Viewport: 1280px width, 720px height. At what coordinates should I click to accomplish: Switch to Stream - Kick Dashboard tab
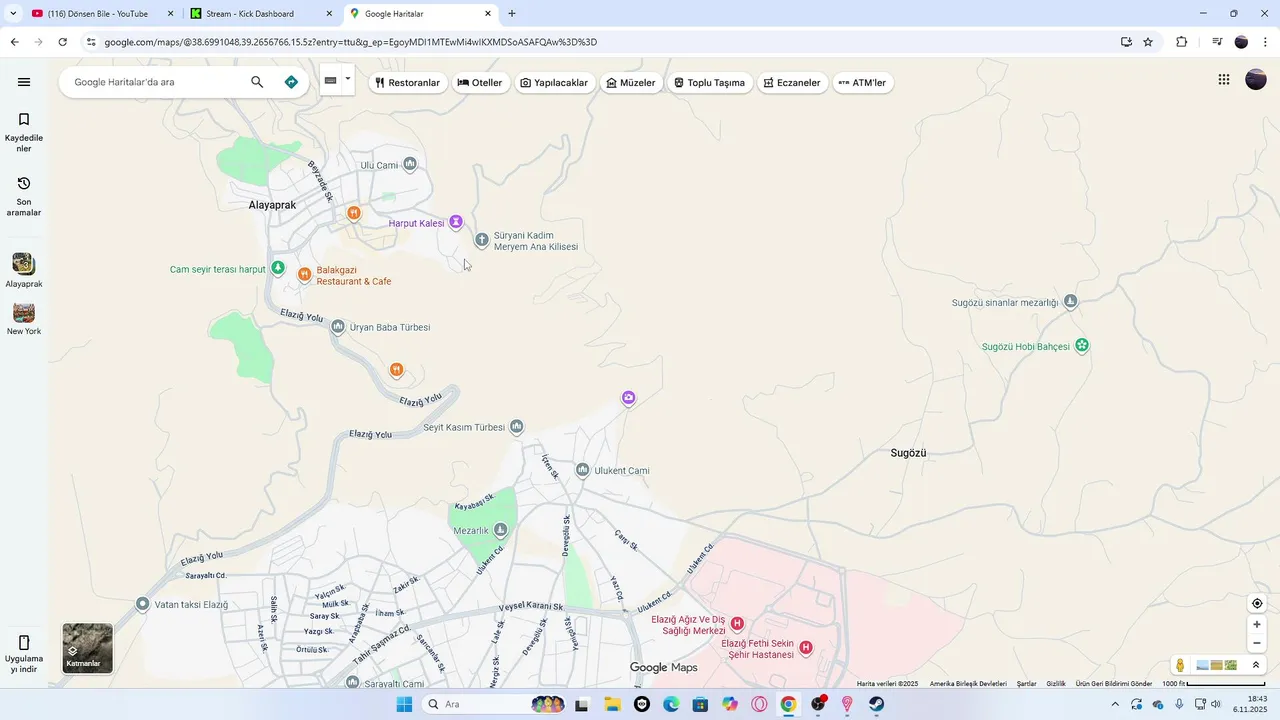tap(262, 14)
